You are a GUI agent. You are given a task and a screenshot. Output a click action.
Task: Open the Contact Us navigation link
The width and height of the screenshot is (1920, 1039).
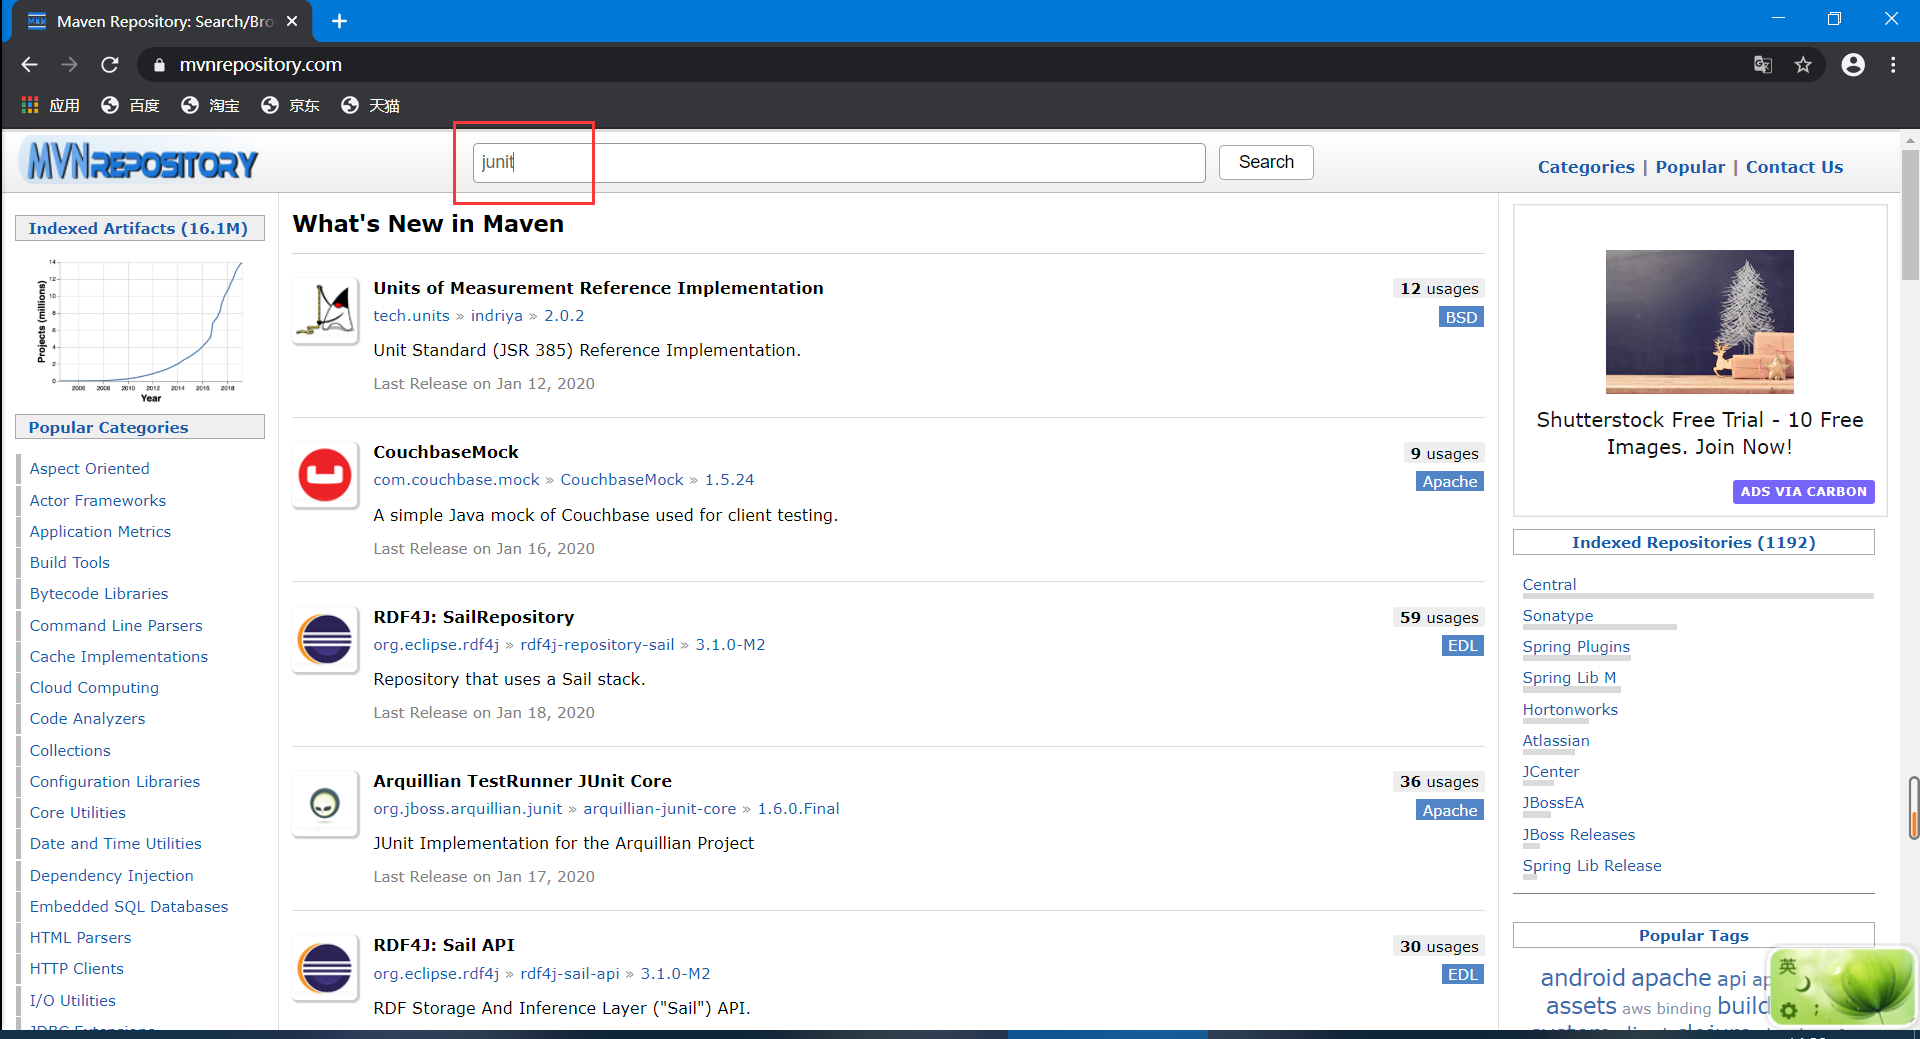(x=1794, y=167)
